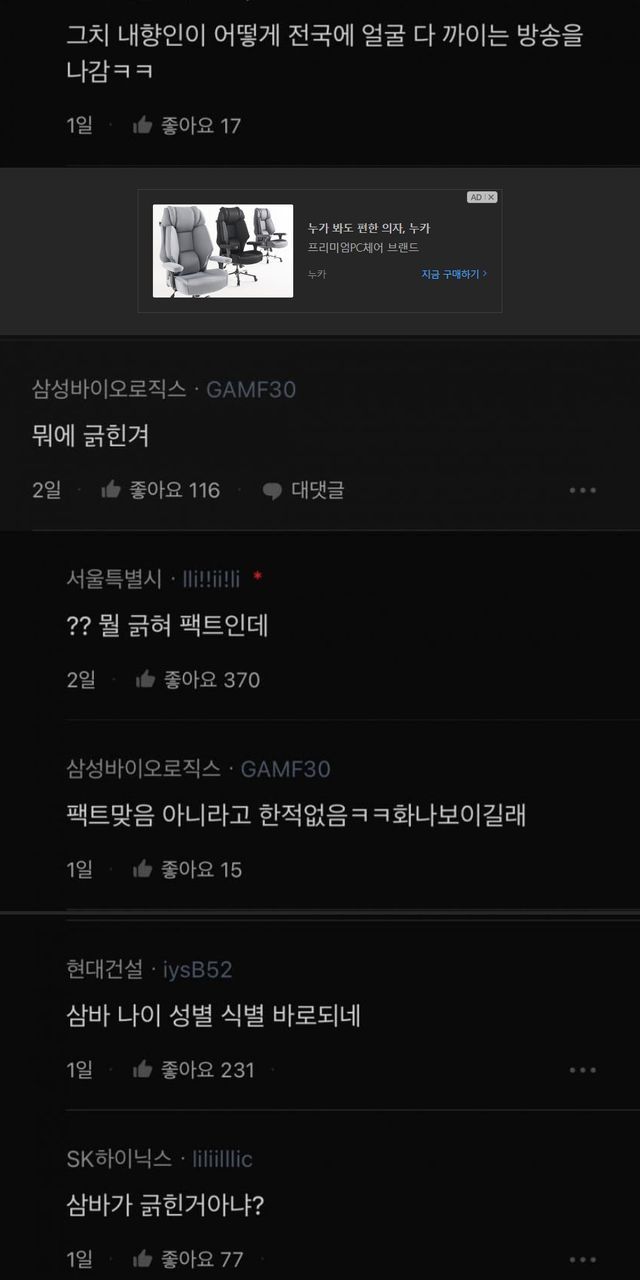
Task: Open the 서울특별시 commenter profile
Action: pyautogui.click(x=114, y=578)
